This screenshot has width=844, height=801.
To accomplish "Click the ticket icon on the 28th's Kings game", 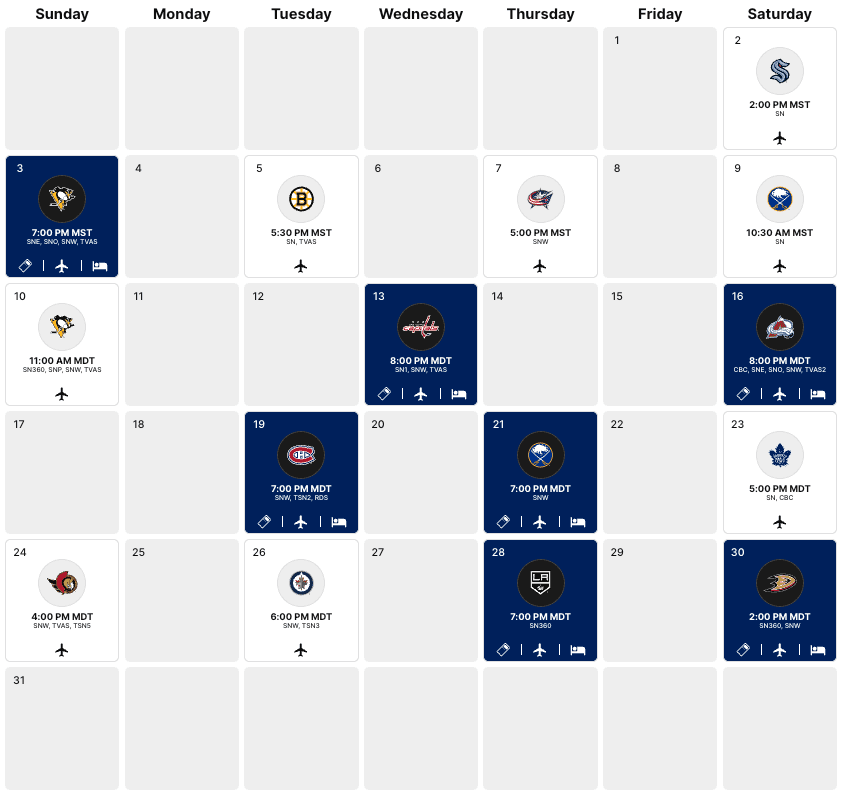I will [503, 650].
